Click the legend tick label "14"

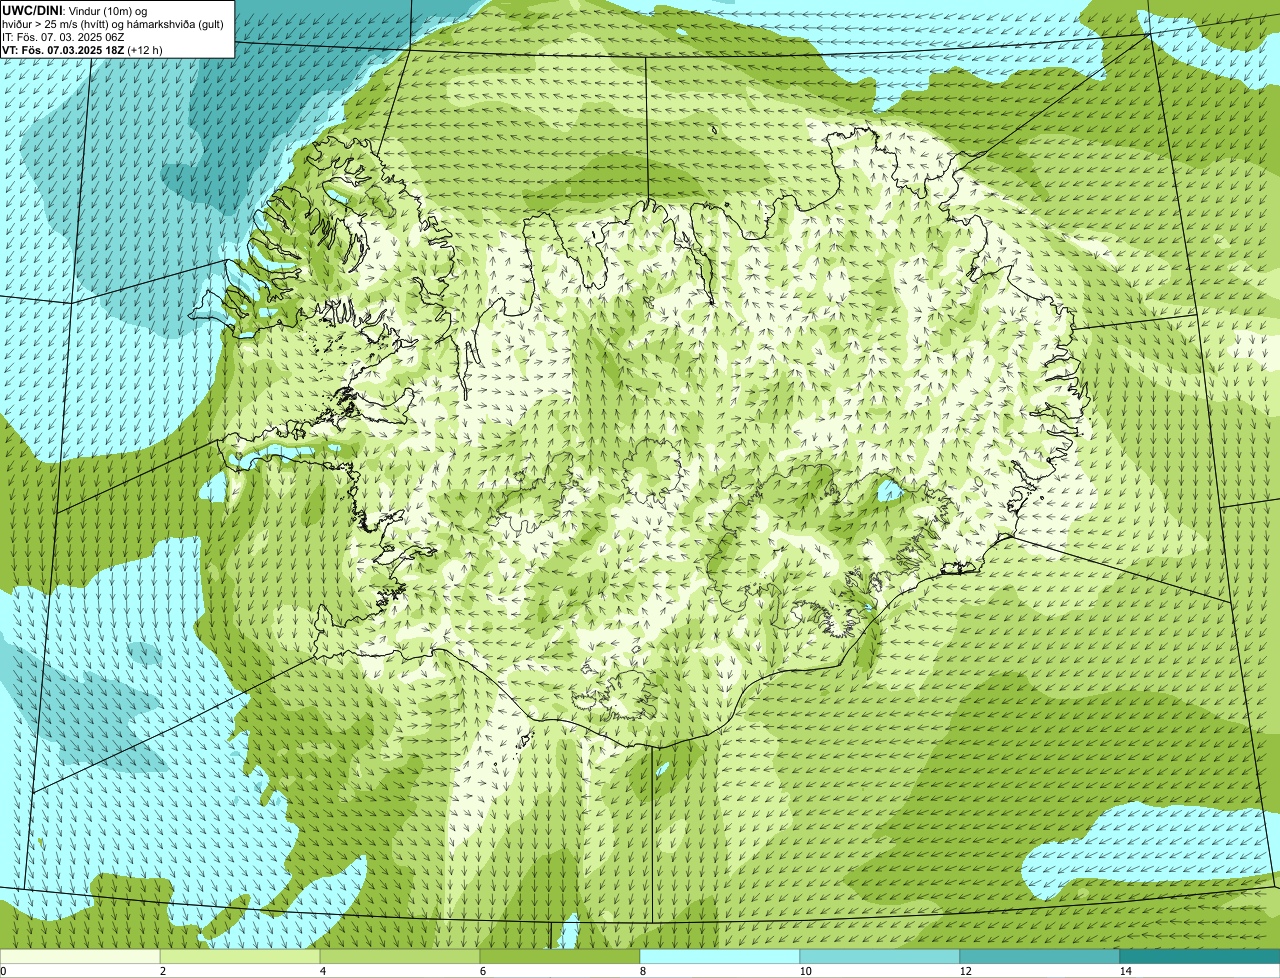pos(1126,971)
